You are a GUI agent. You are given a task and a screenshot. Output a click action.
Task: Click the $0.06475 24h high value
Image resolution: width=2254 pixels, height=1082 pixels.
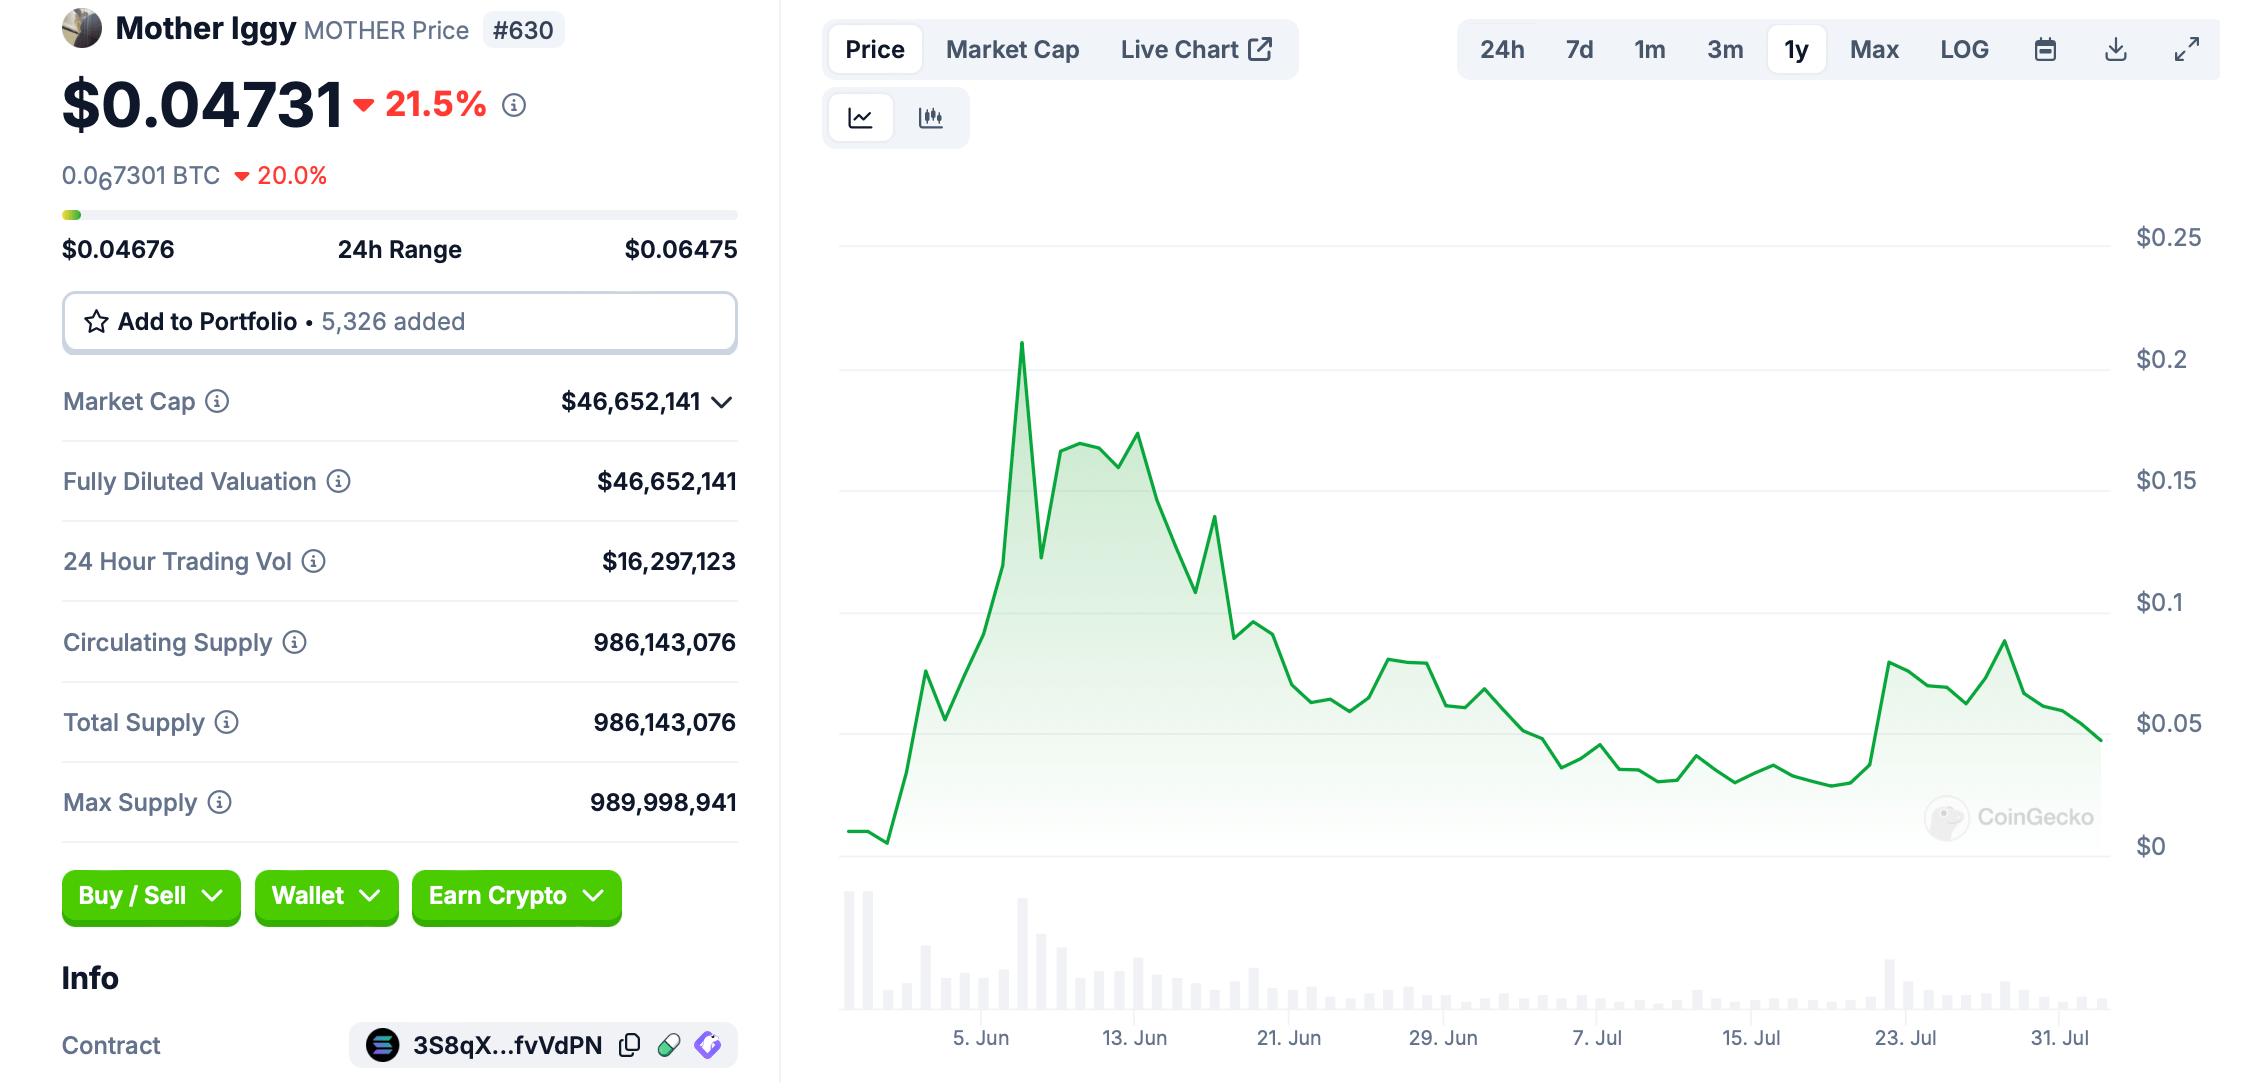point(680,249)
